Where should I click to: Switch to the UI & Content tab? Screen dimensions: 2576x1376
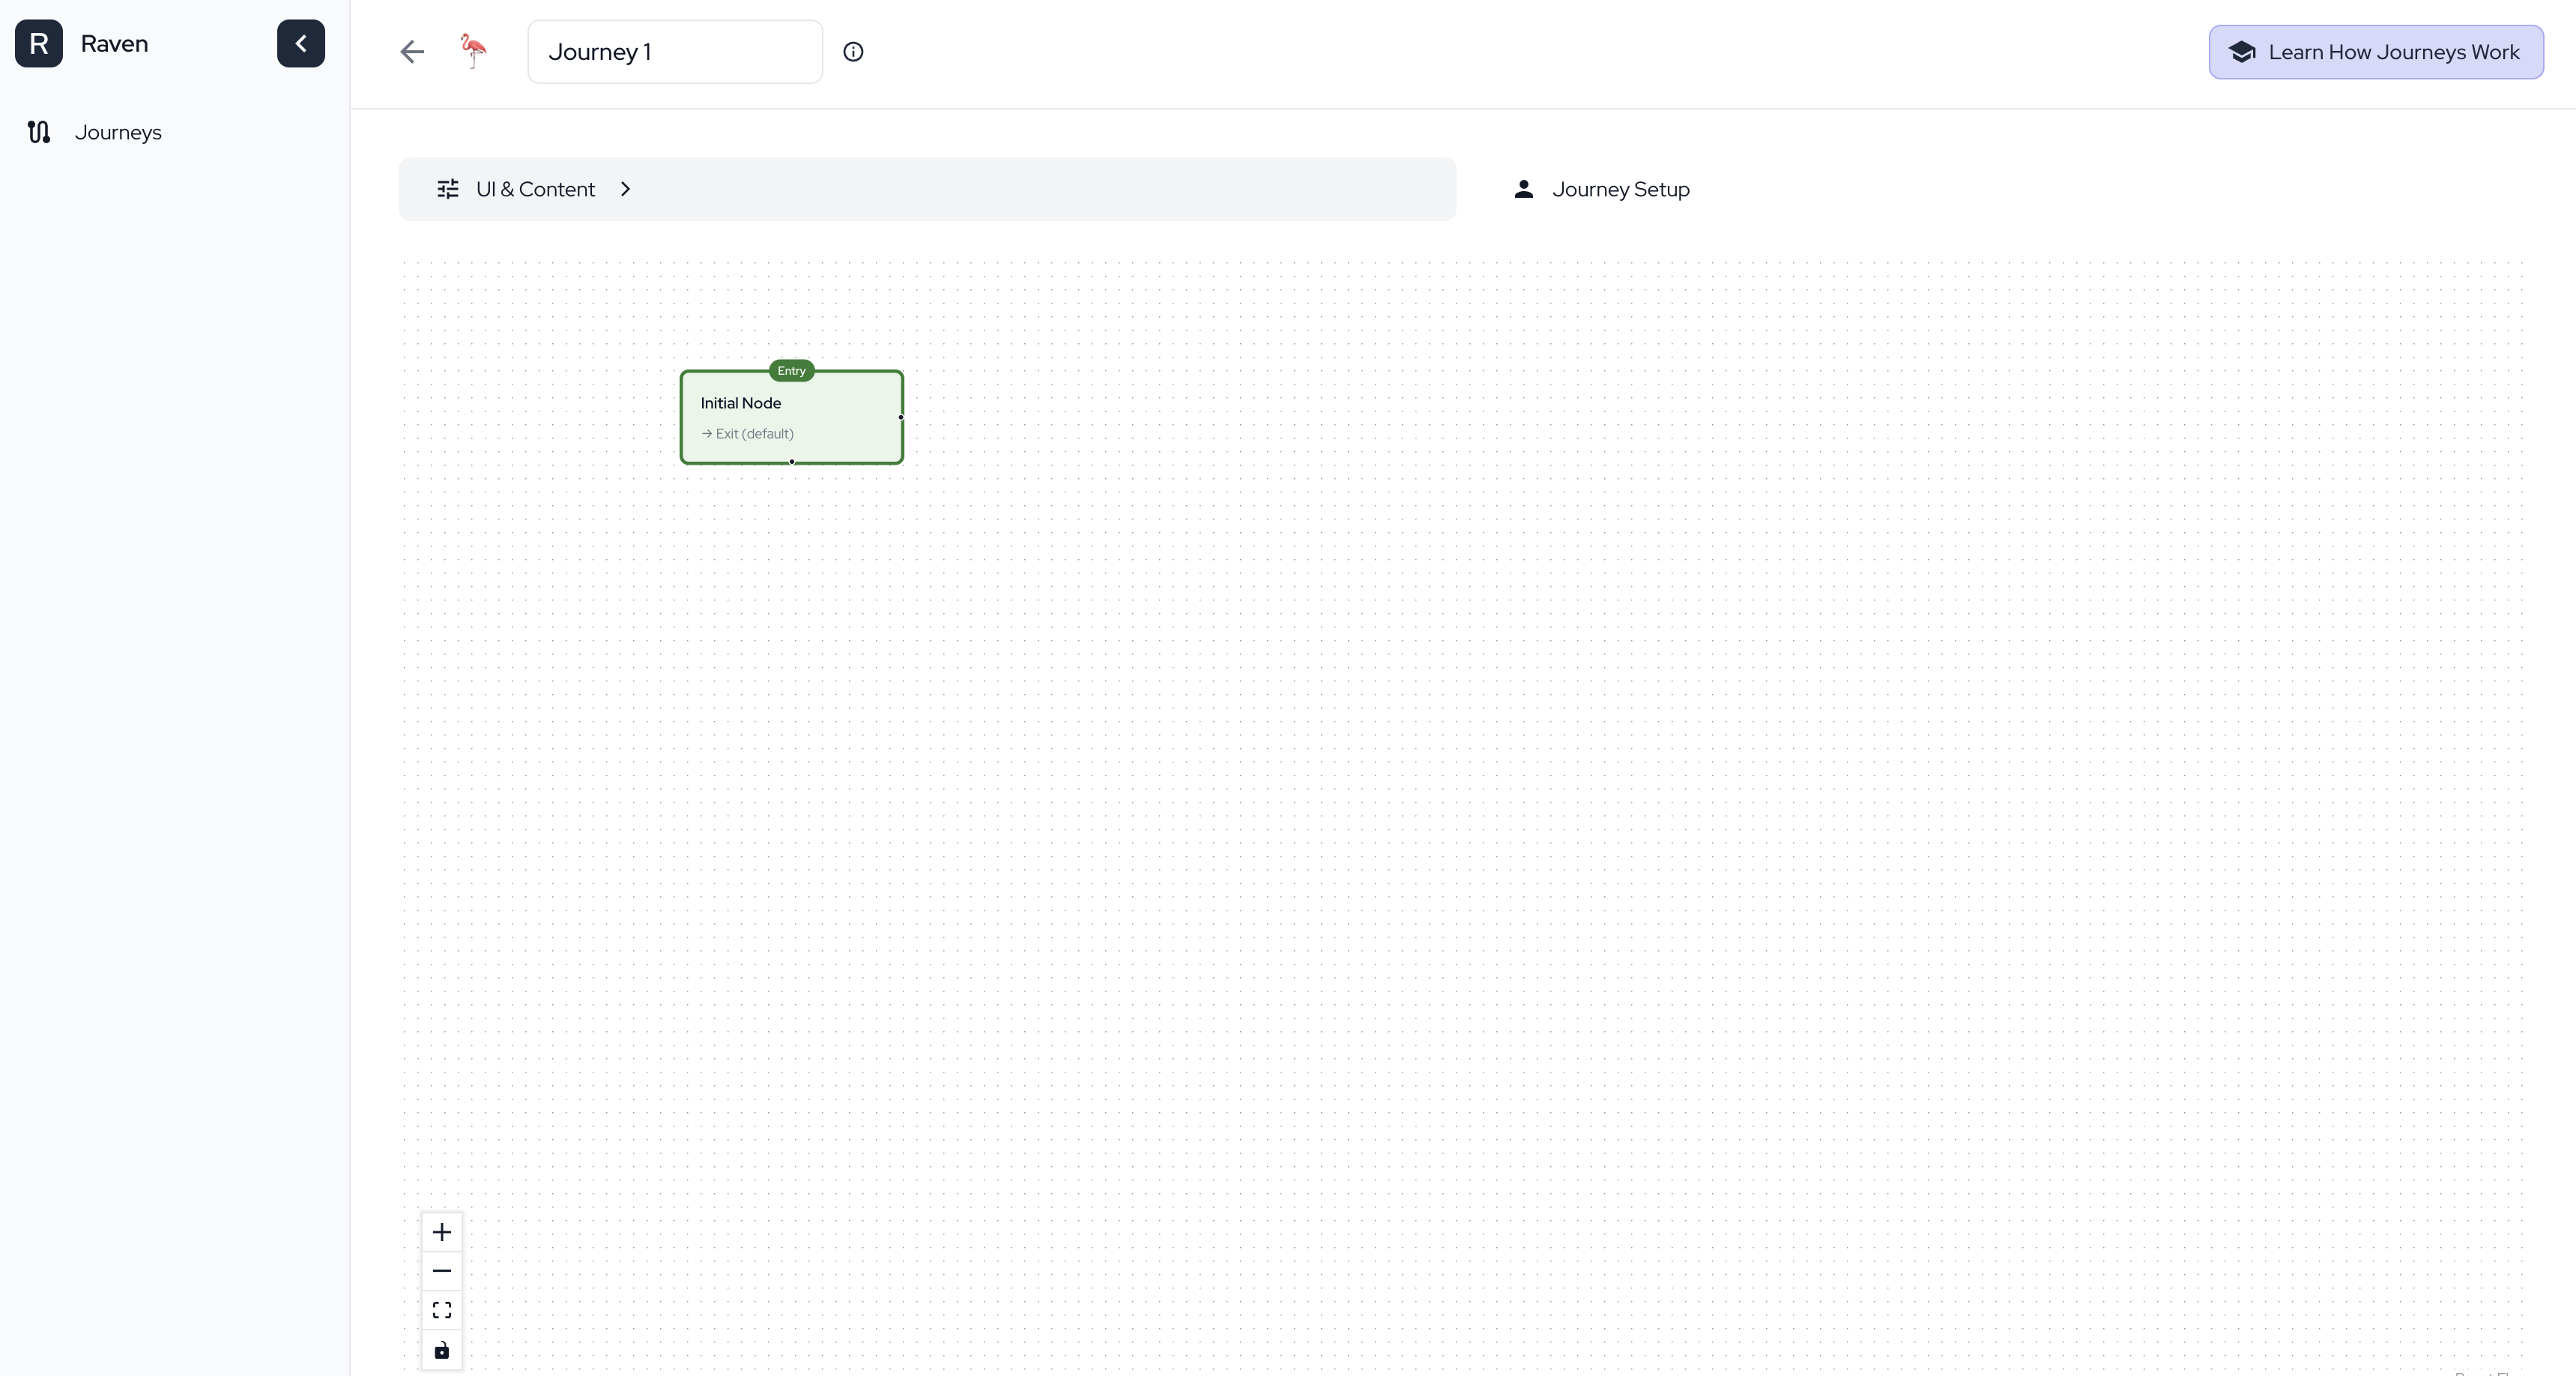point(535,189)
